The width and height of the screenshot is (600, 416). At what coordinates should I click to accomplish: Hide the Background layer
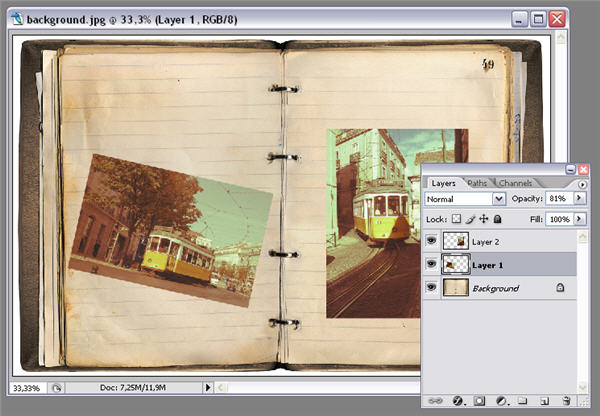433,288
